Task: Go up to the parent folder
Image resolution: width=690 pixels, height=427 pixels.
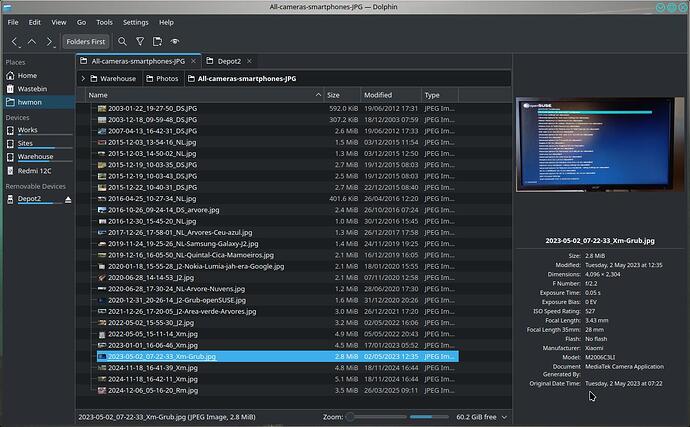Action: coord(32,42)
